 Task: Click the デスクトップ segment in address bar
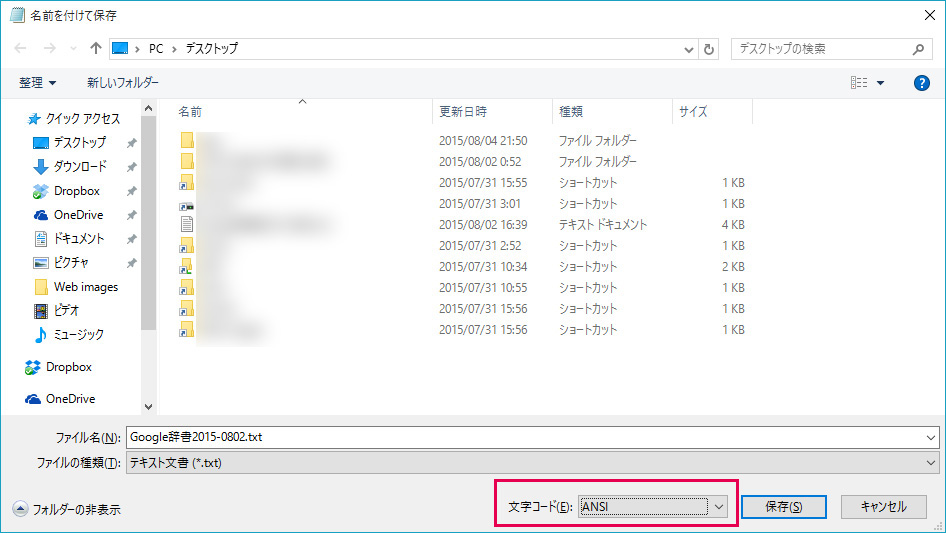[x=212, y=49]
